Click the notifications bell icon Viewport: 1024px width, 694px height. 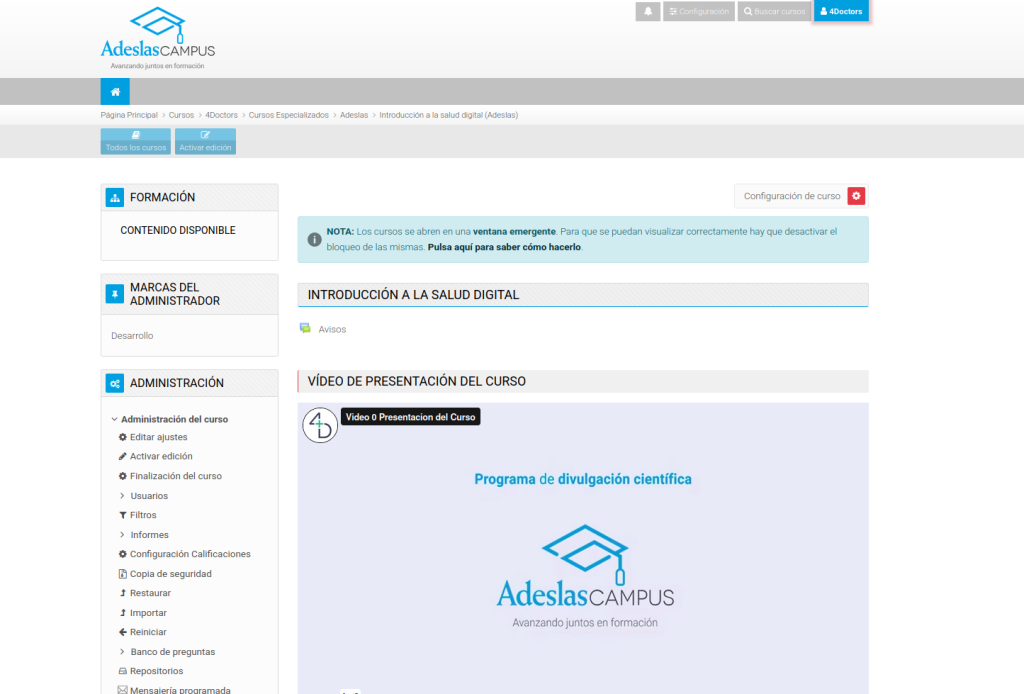coord(648,11)
